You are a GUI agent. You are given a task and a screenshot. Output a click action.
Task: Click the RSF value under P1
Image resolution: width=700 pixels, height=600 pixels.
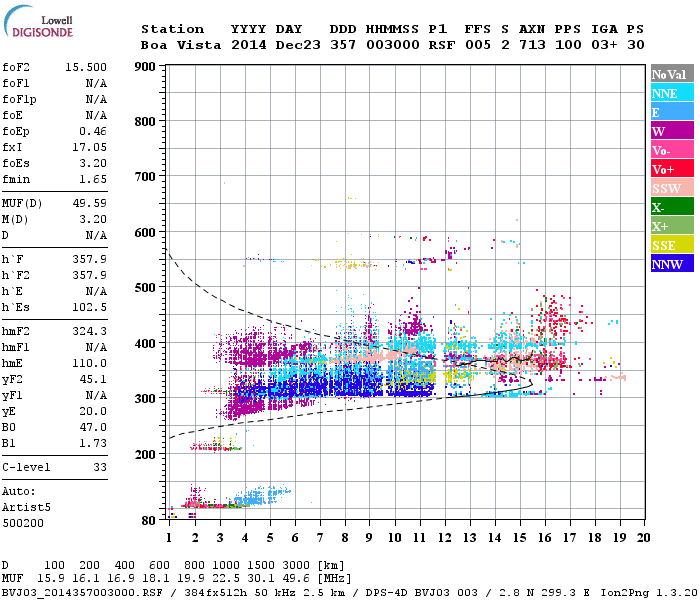tap(442, 45)
